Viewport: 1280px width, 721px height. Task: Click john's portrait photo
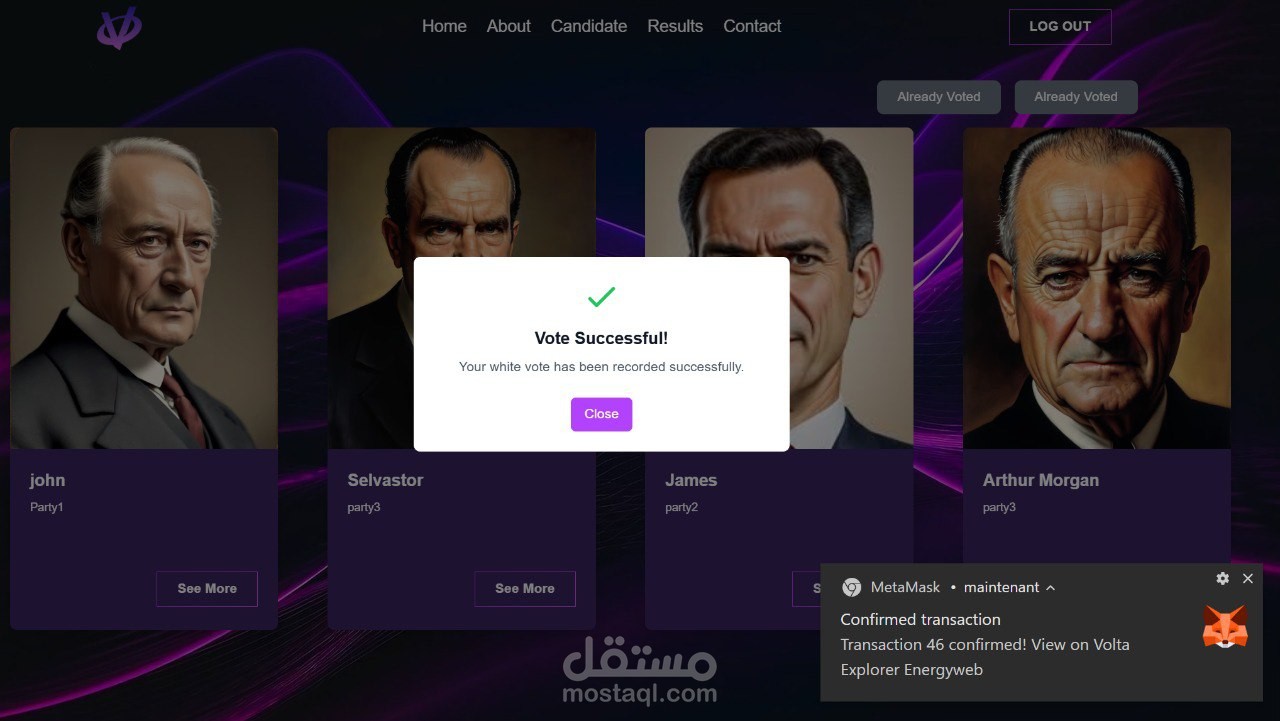[144, 286]
